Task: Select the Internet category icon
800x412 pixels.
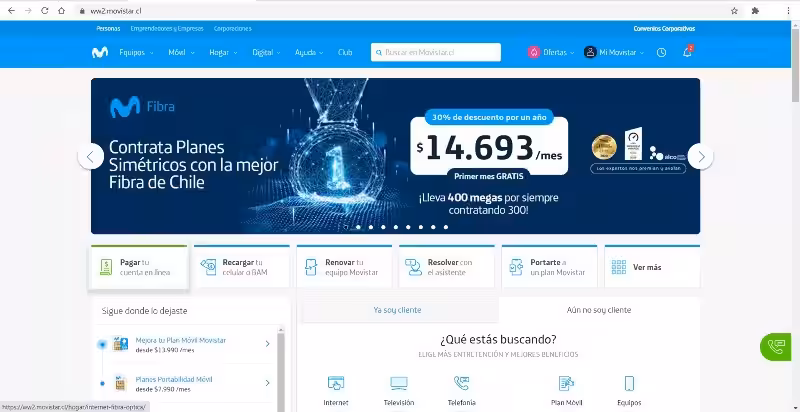Action: tap(336, 383)
